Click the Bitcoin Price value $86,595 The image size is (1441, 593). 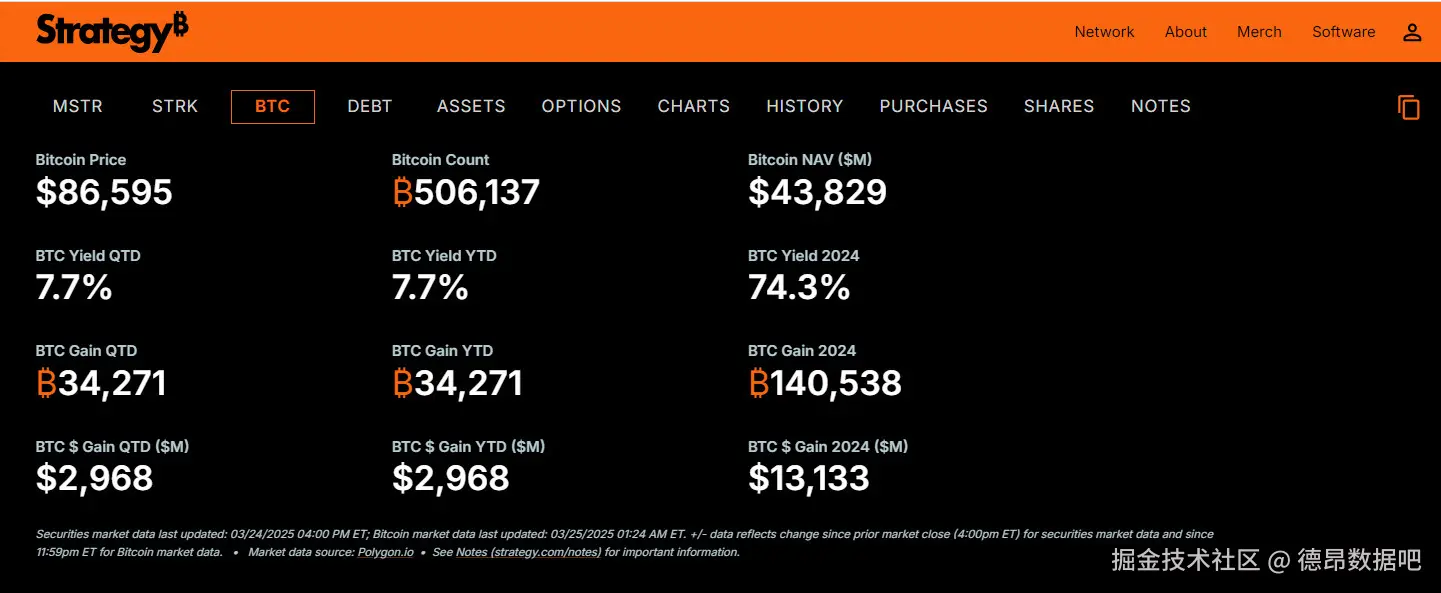tap(104, 192)
